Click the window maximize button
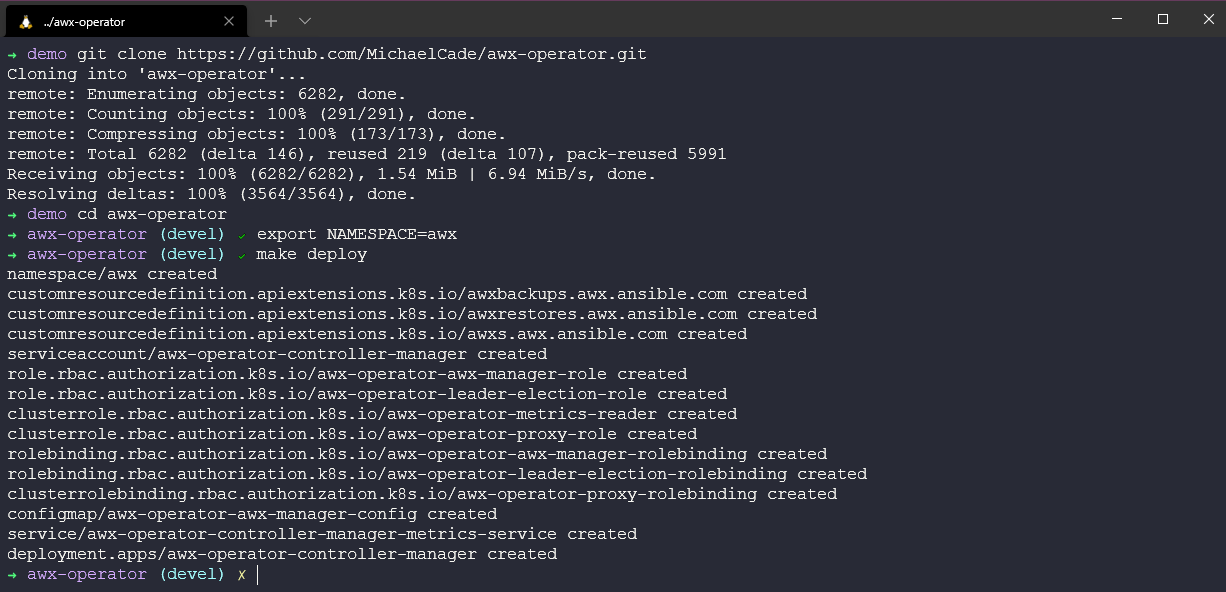This screenshot has width=1226, height=592. tap(1163, 20)
